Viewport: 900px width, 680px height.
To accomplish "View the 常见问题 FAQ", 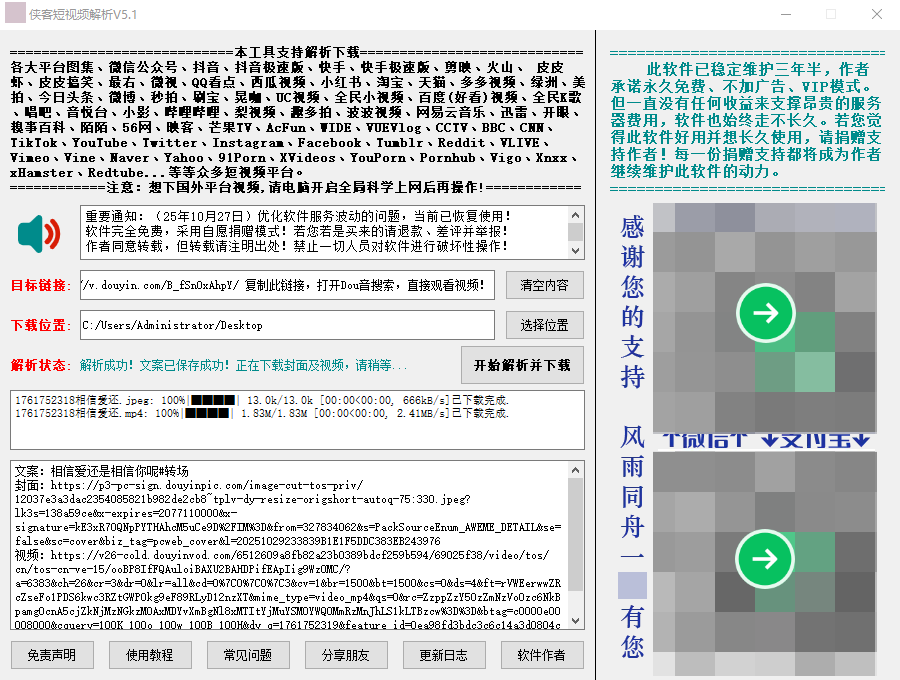I will click(248, 655).
